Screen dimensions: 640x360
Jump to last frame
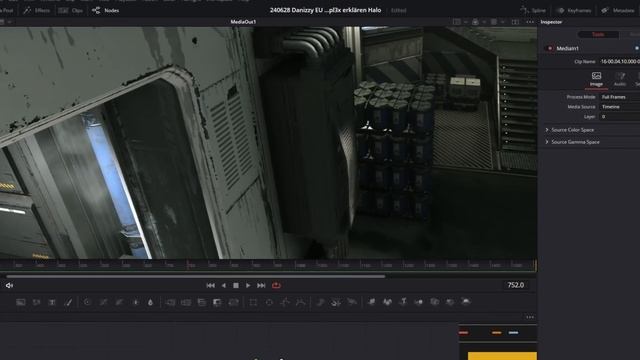click(x=261, y=285)
